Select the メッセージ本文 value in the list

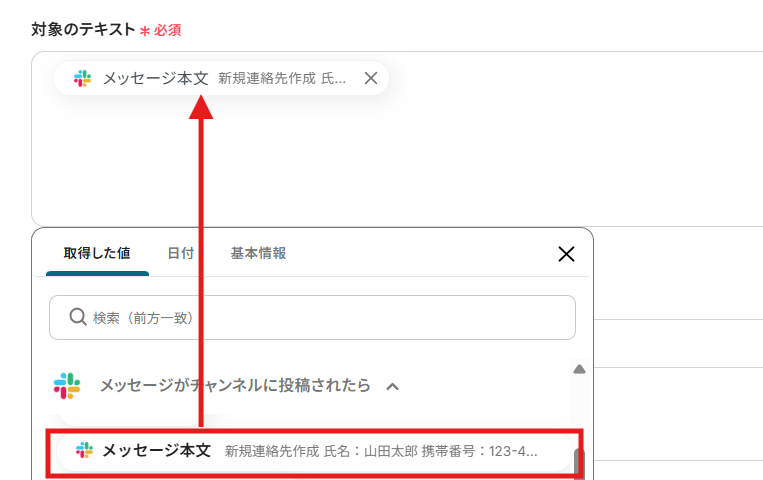tap(314, 451)
